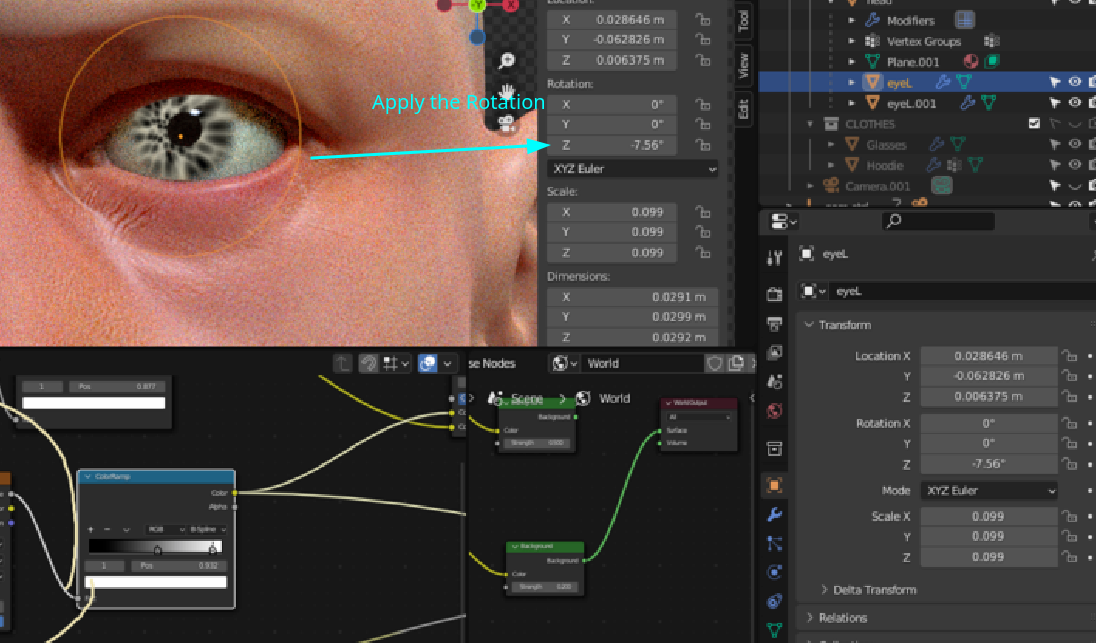
Task: Click Scene in the node editor breadcrumb
Action: point(526,398)
